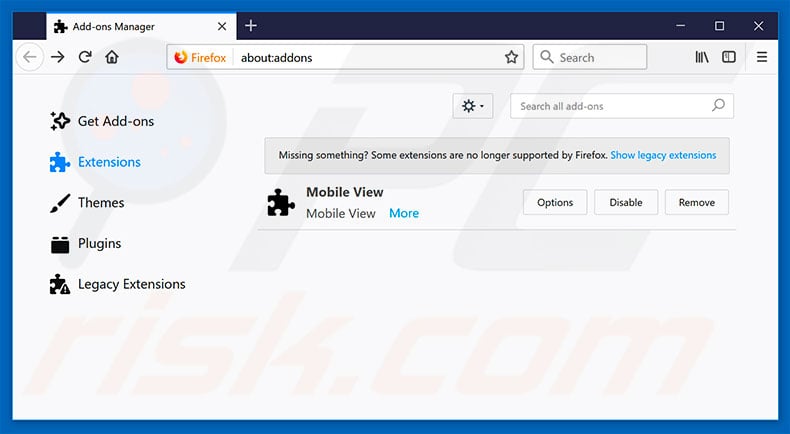This screenshot has height=434, width=790.
Task: Select the Add-ons Manager tab
Action: (141, 26)
